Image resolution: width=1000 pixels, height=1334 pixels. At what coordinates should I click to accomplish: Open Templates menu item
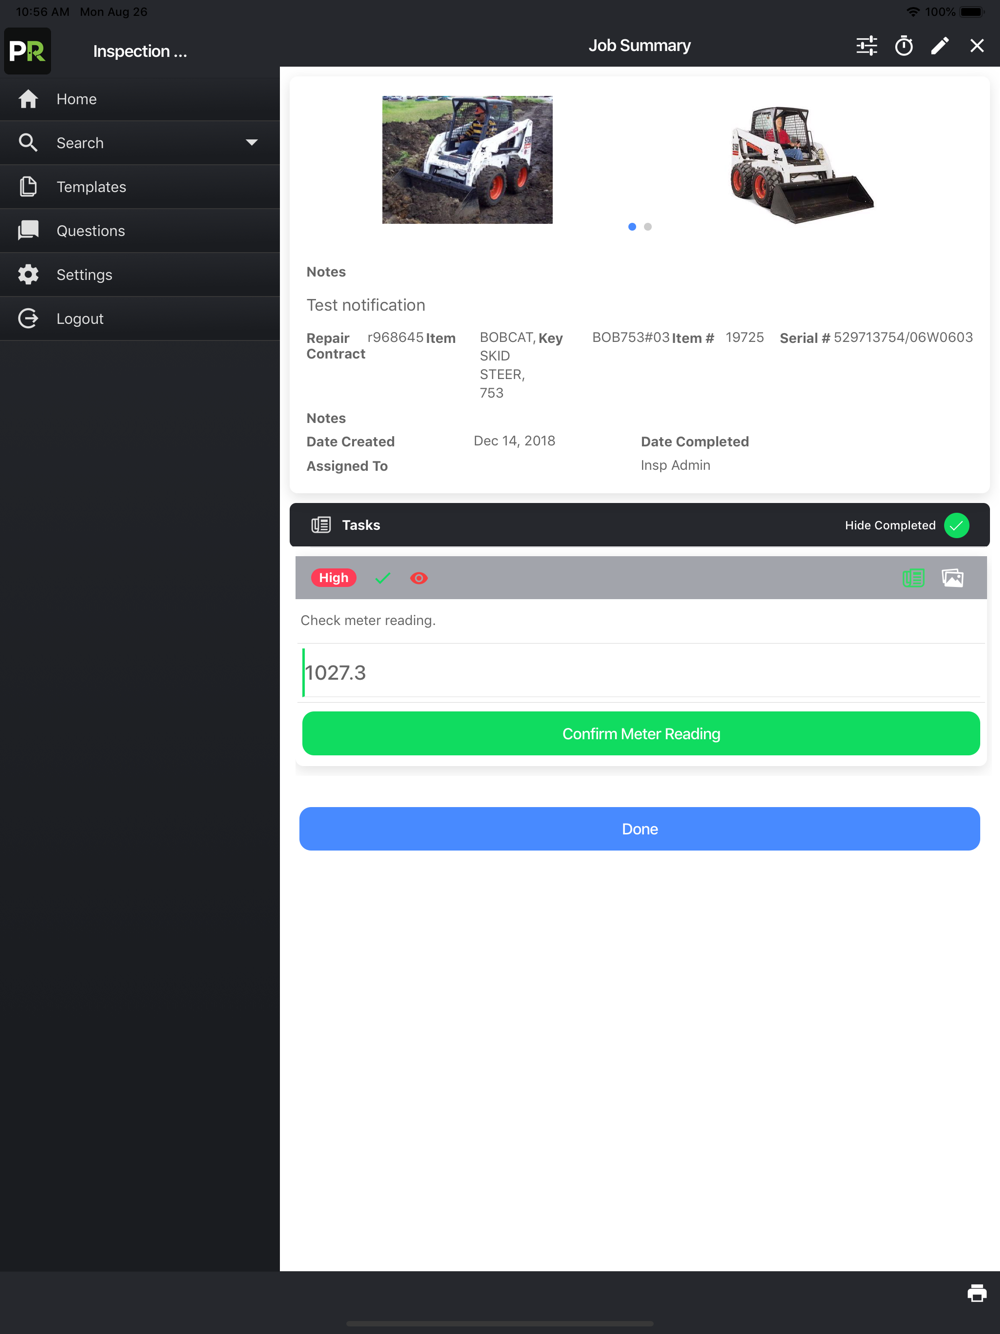pyautogui.click(x=140, y=187)
